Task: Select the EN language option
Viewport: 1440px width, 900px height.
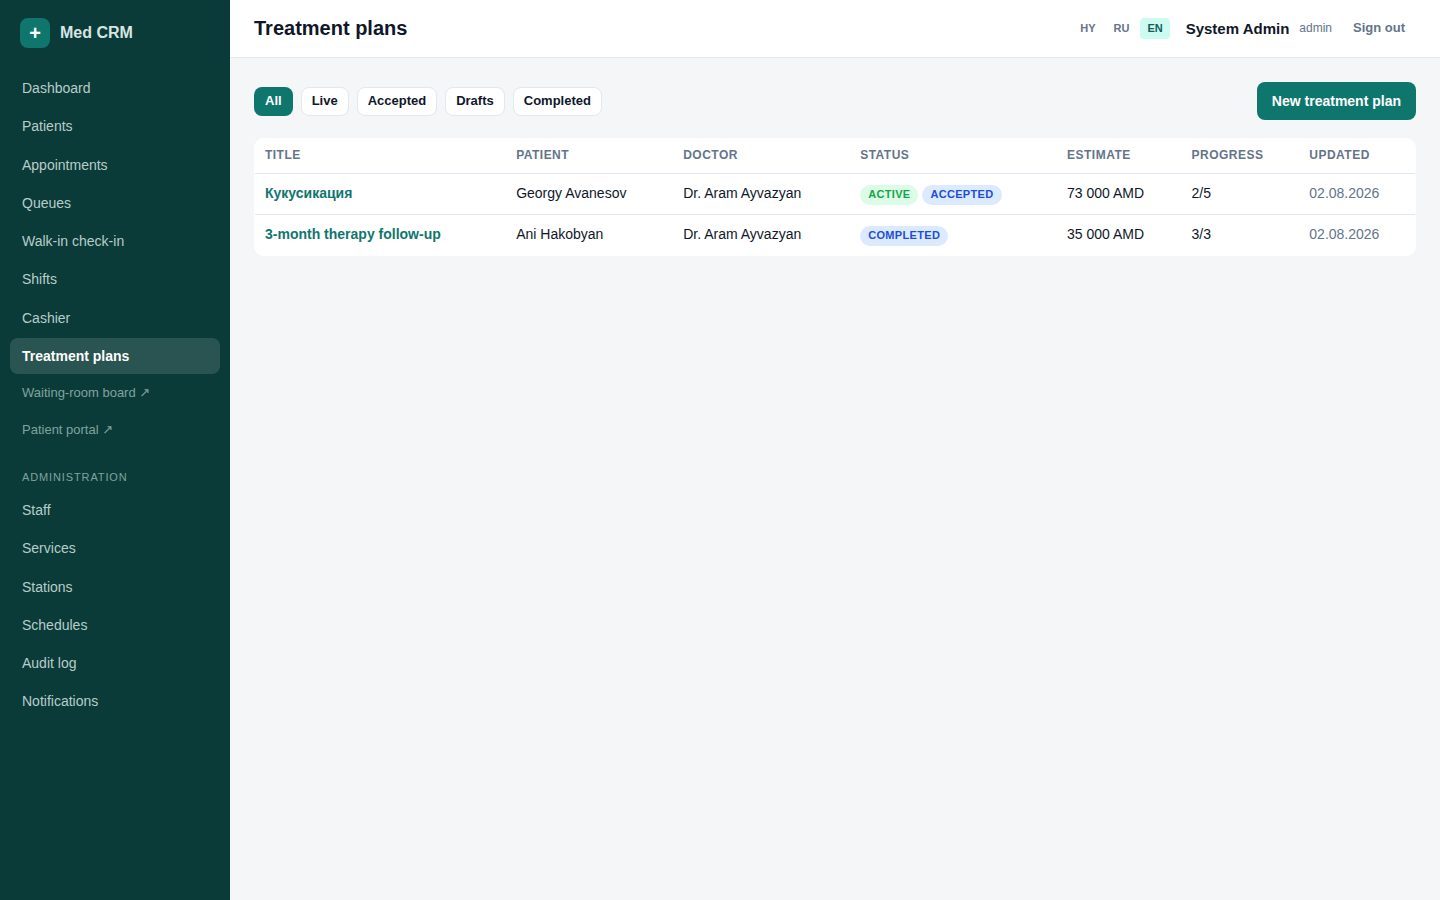Action: 1155,28
